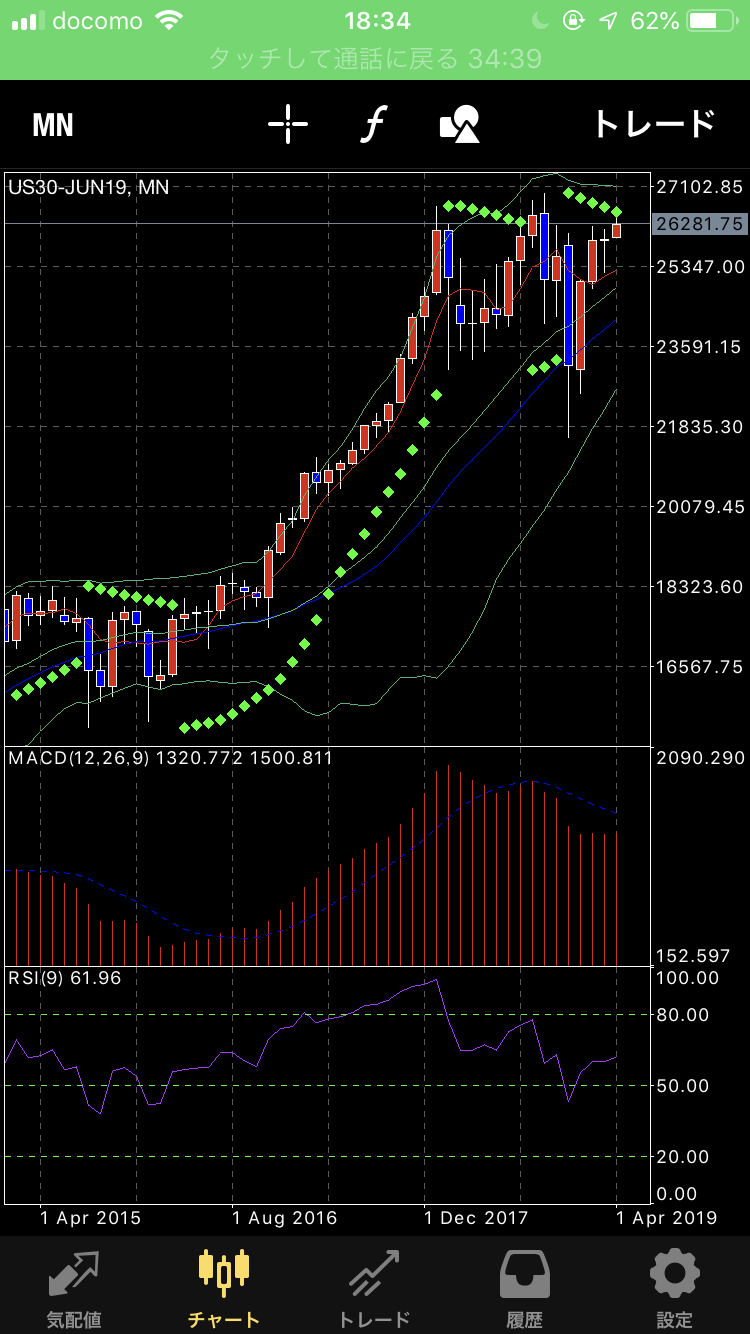Tap the crosshair tool icon
This screenshot has width=750, height=1334.
(x=288, y=125)
